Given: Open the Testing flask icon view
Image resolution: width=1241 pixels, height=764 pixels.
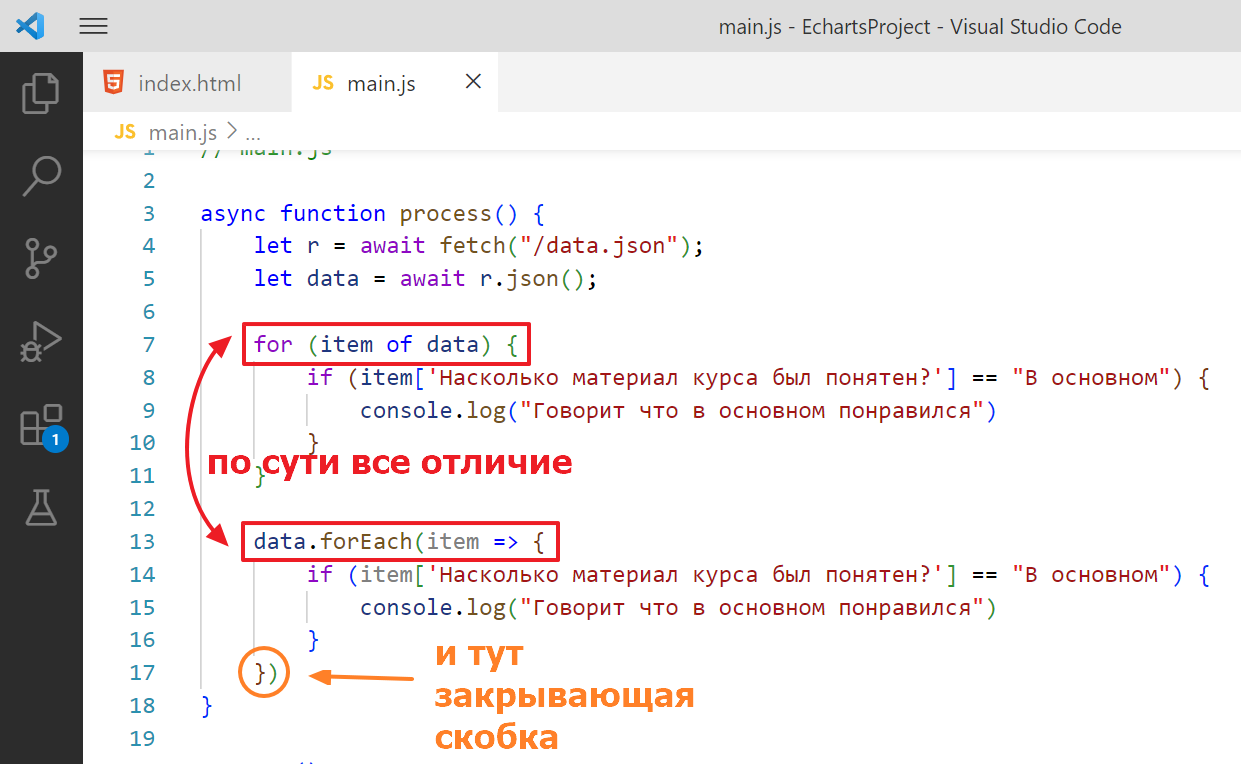Looking at the screenshot, I should coord(40,509).
